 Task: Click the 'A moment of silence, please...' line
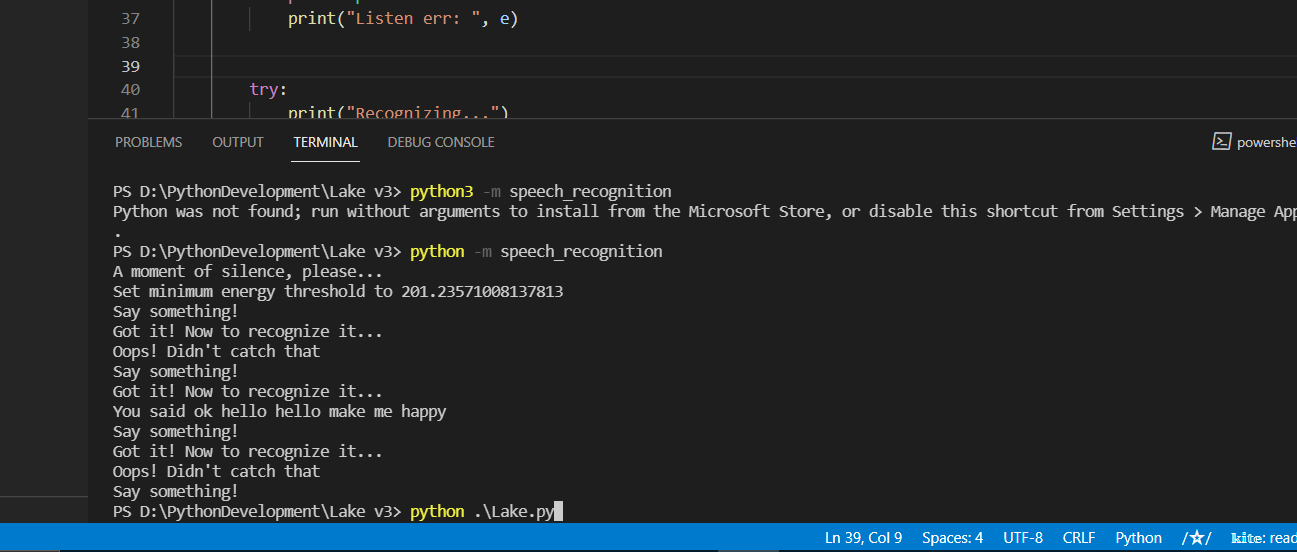point(248,271)
